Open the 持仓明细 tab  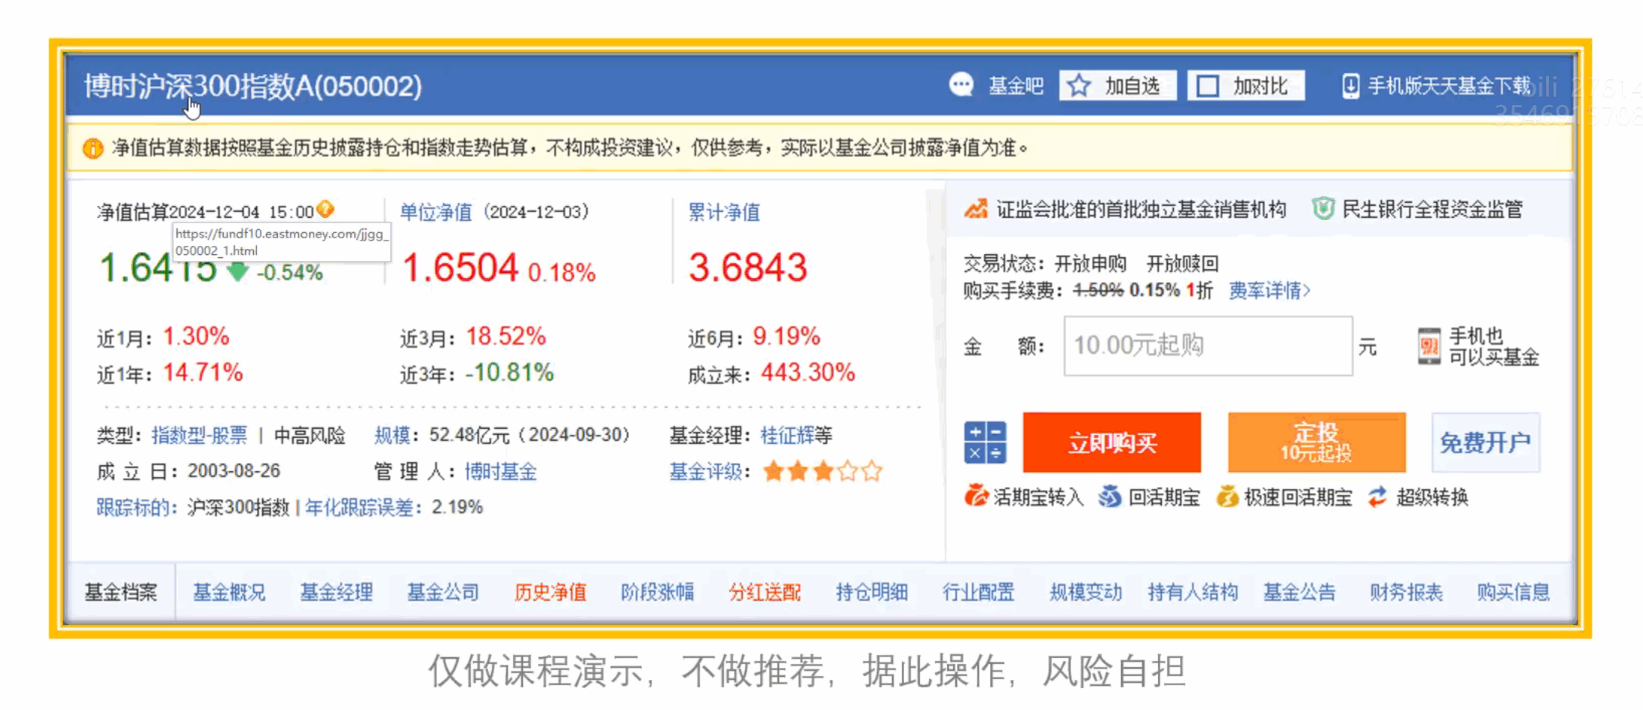tap(871, 592)
